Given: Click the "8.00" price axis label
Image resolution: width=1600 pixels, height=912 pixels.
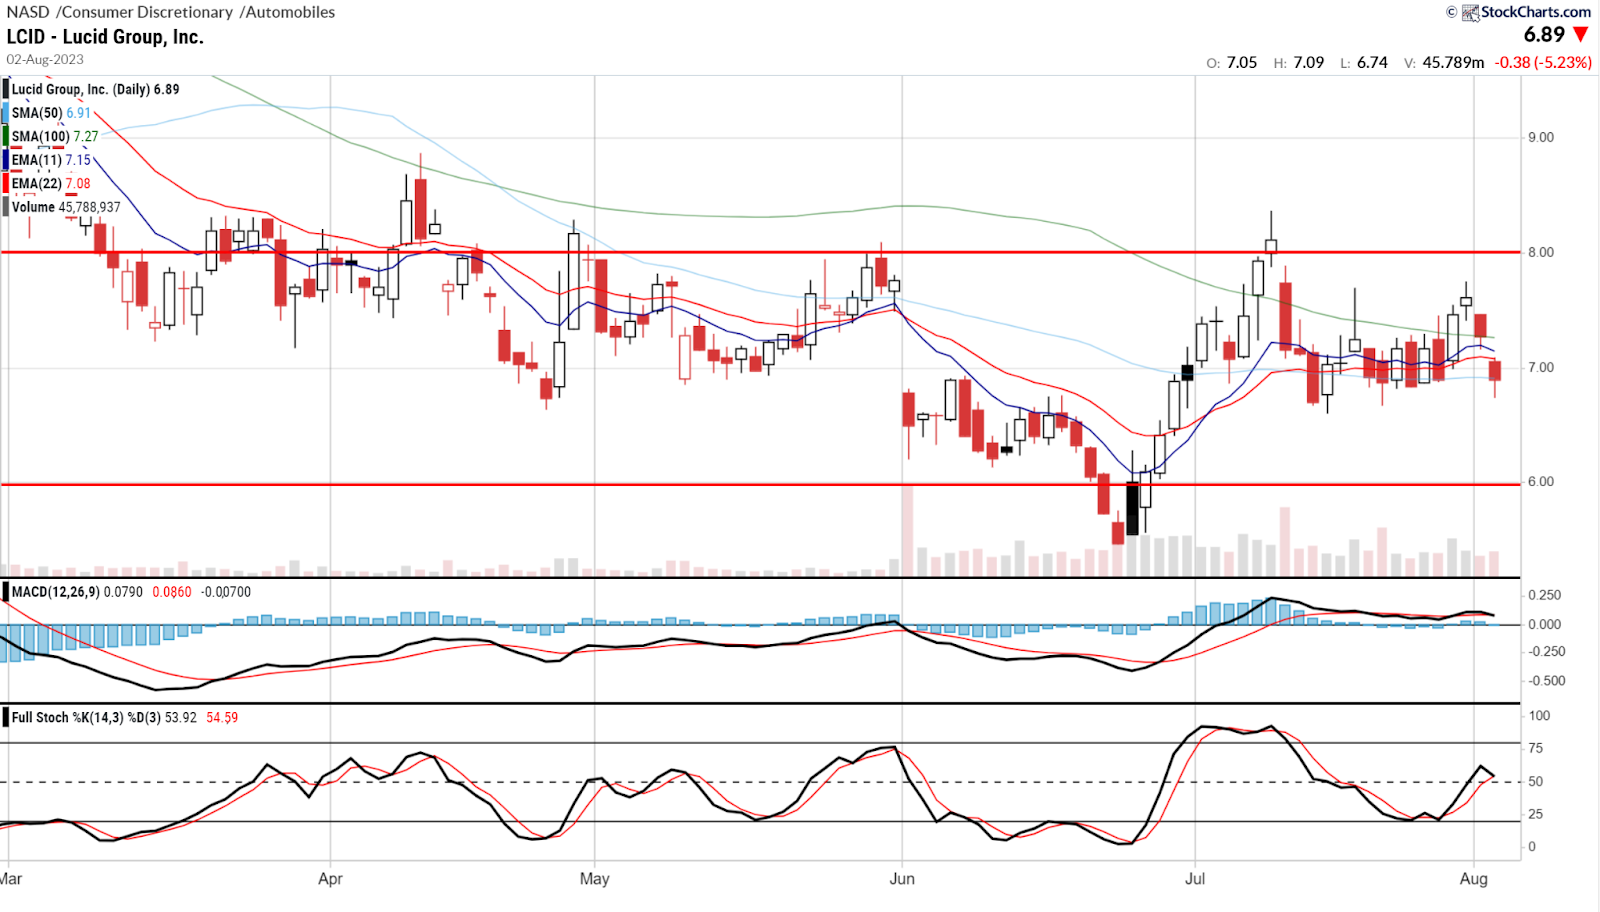Looking at the screenshot, I should click(x=1541, y=252).
